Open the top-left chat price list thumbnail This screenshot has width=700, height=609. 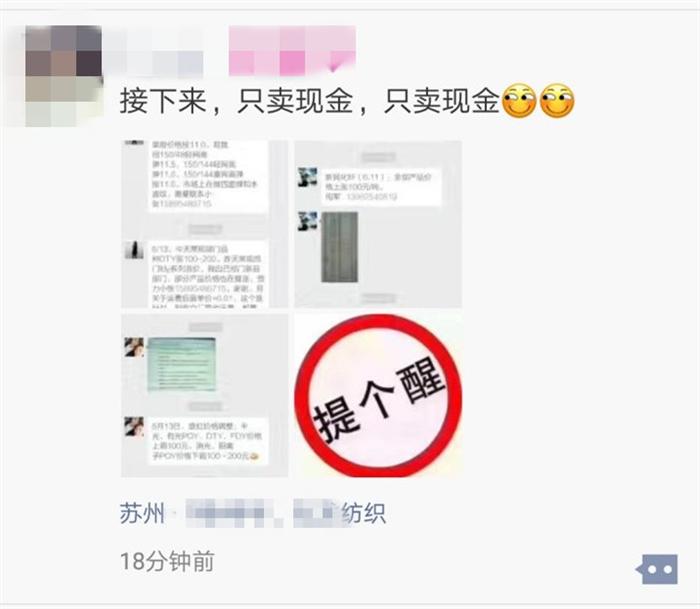pos(205,224)
